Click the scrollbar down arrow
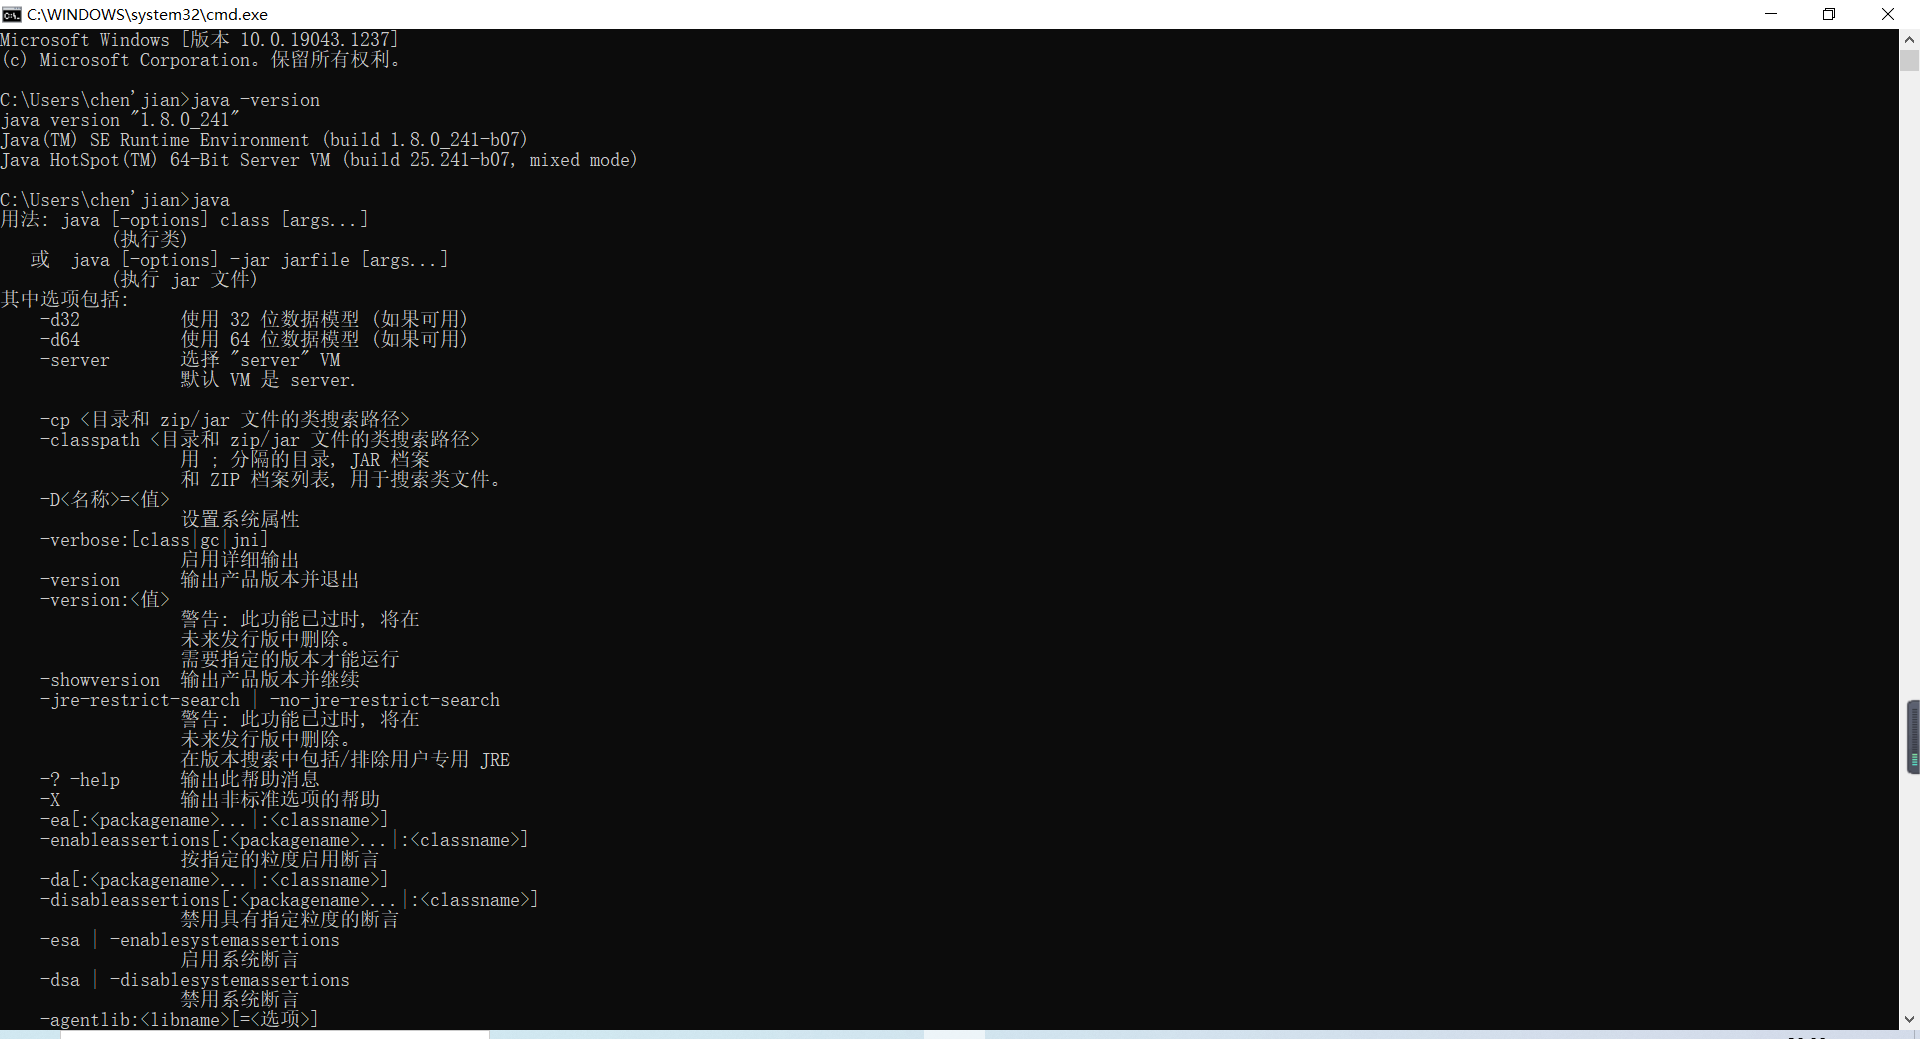The height and width of the screenshot is (1039, 1920). [1909, 1019]
